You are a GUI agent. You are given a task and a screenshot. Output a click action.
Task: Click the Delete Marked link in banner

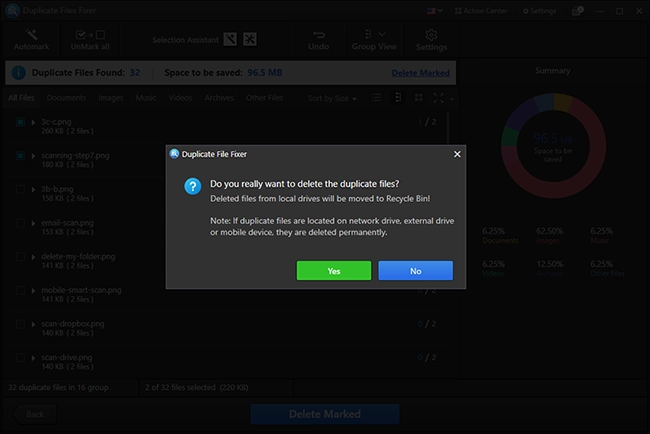point(420,73)
